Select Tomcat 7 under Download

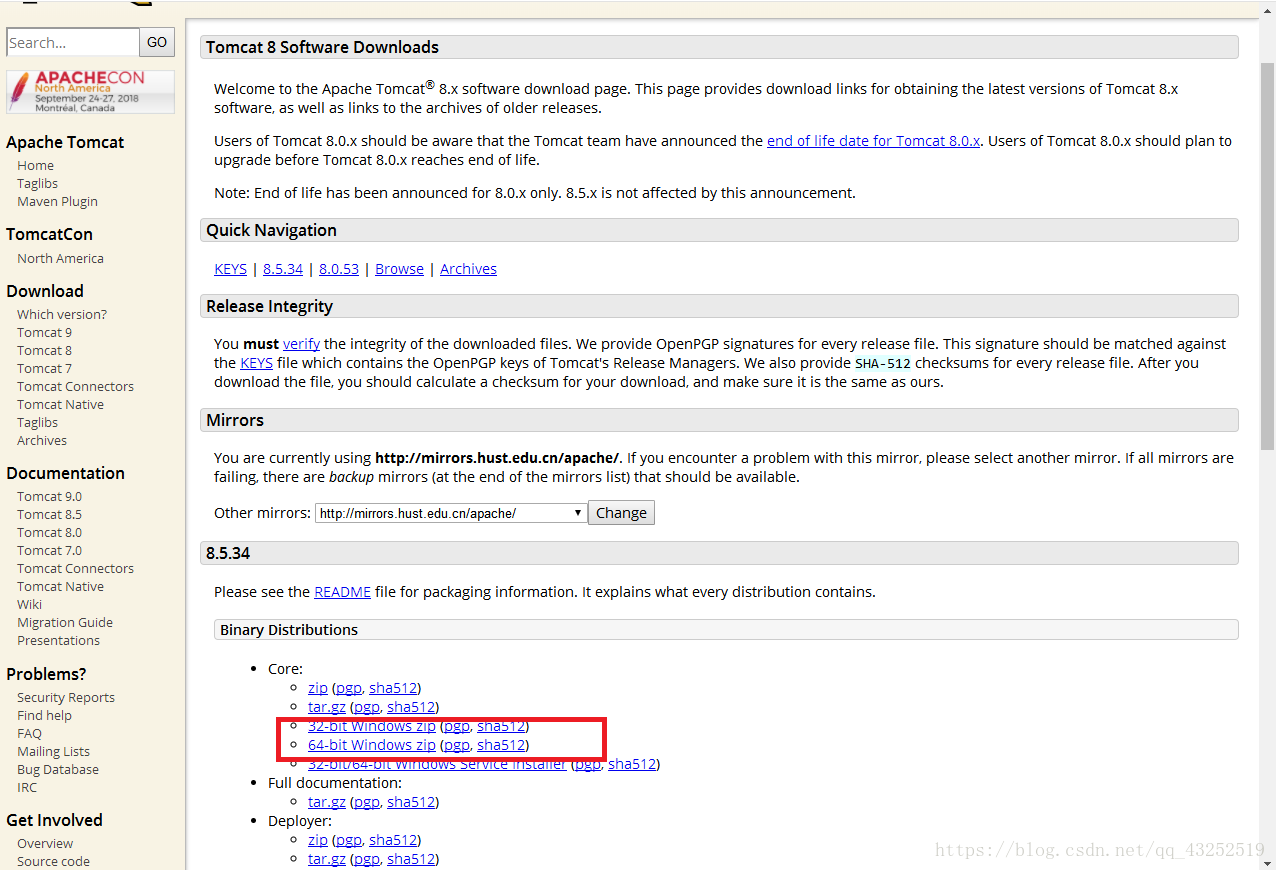tap(44, 368)
